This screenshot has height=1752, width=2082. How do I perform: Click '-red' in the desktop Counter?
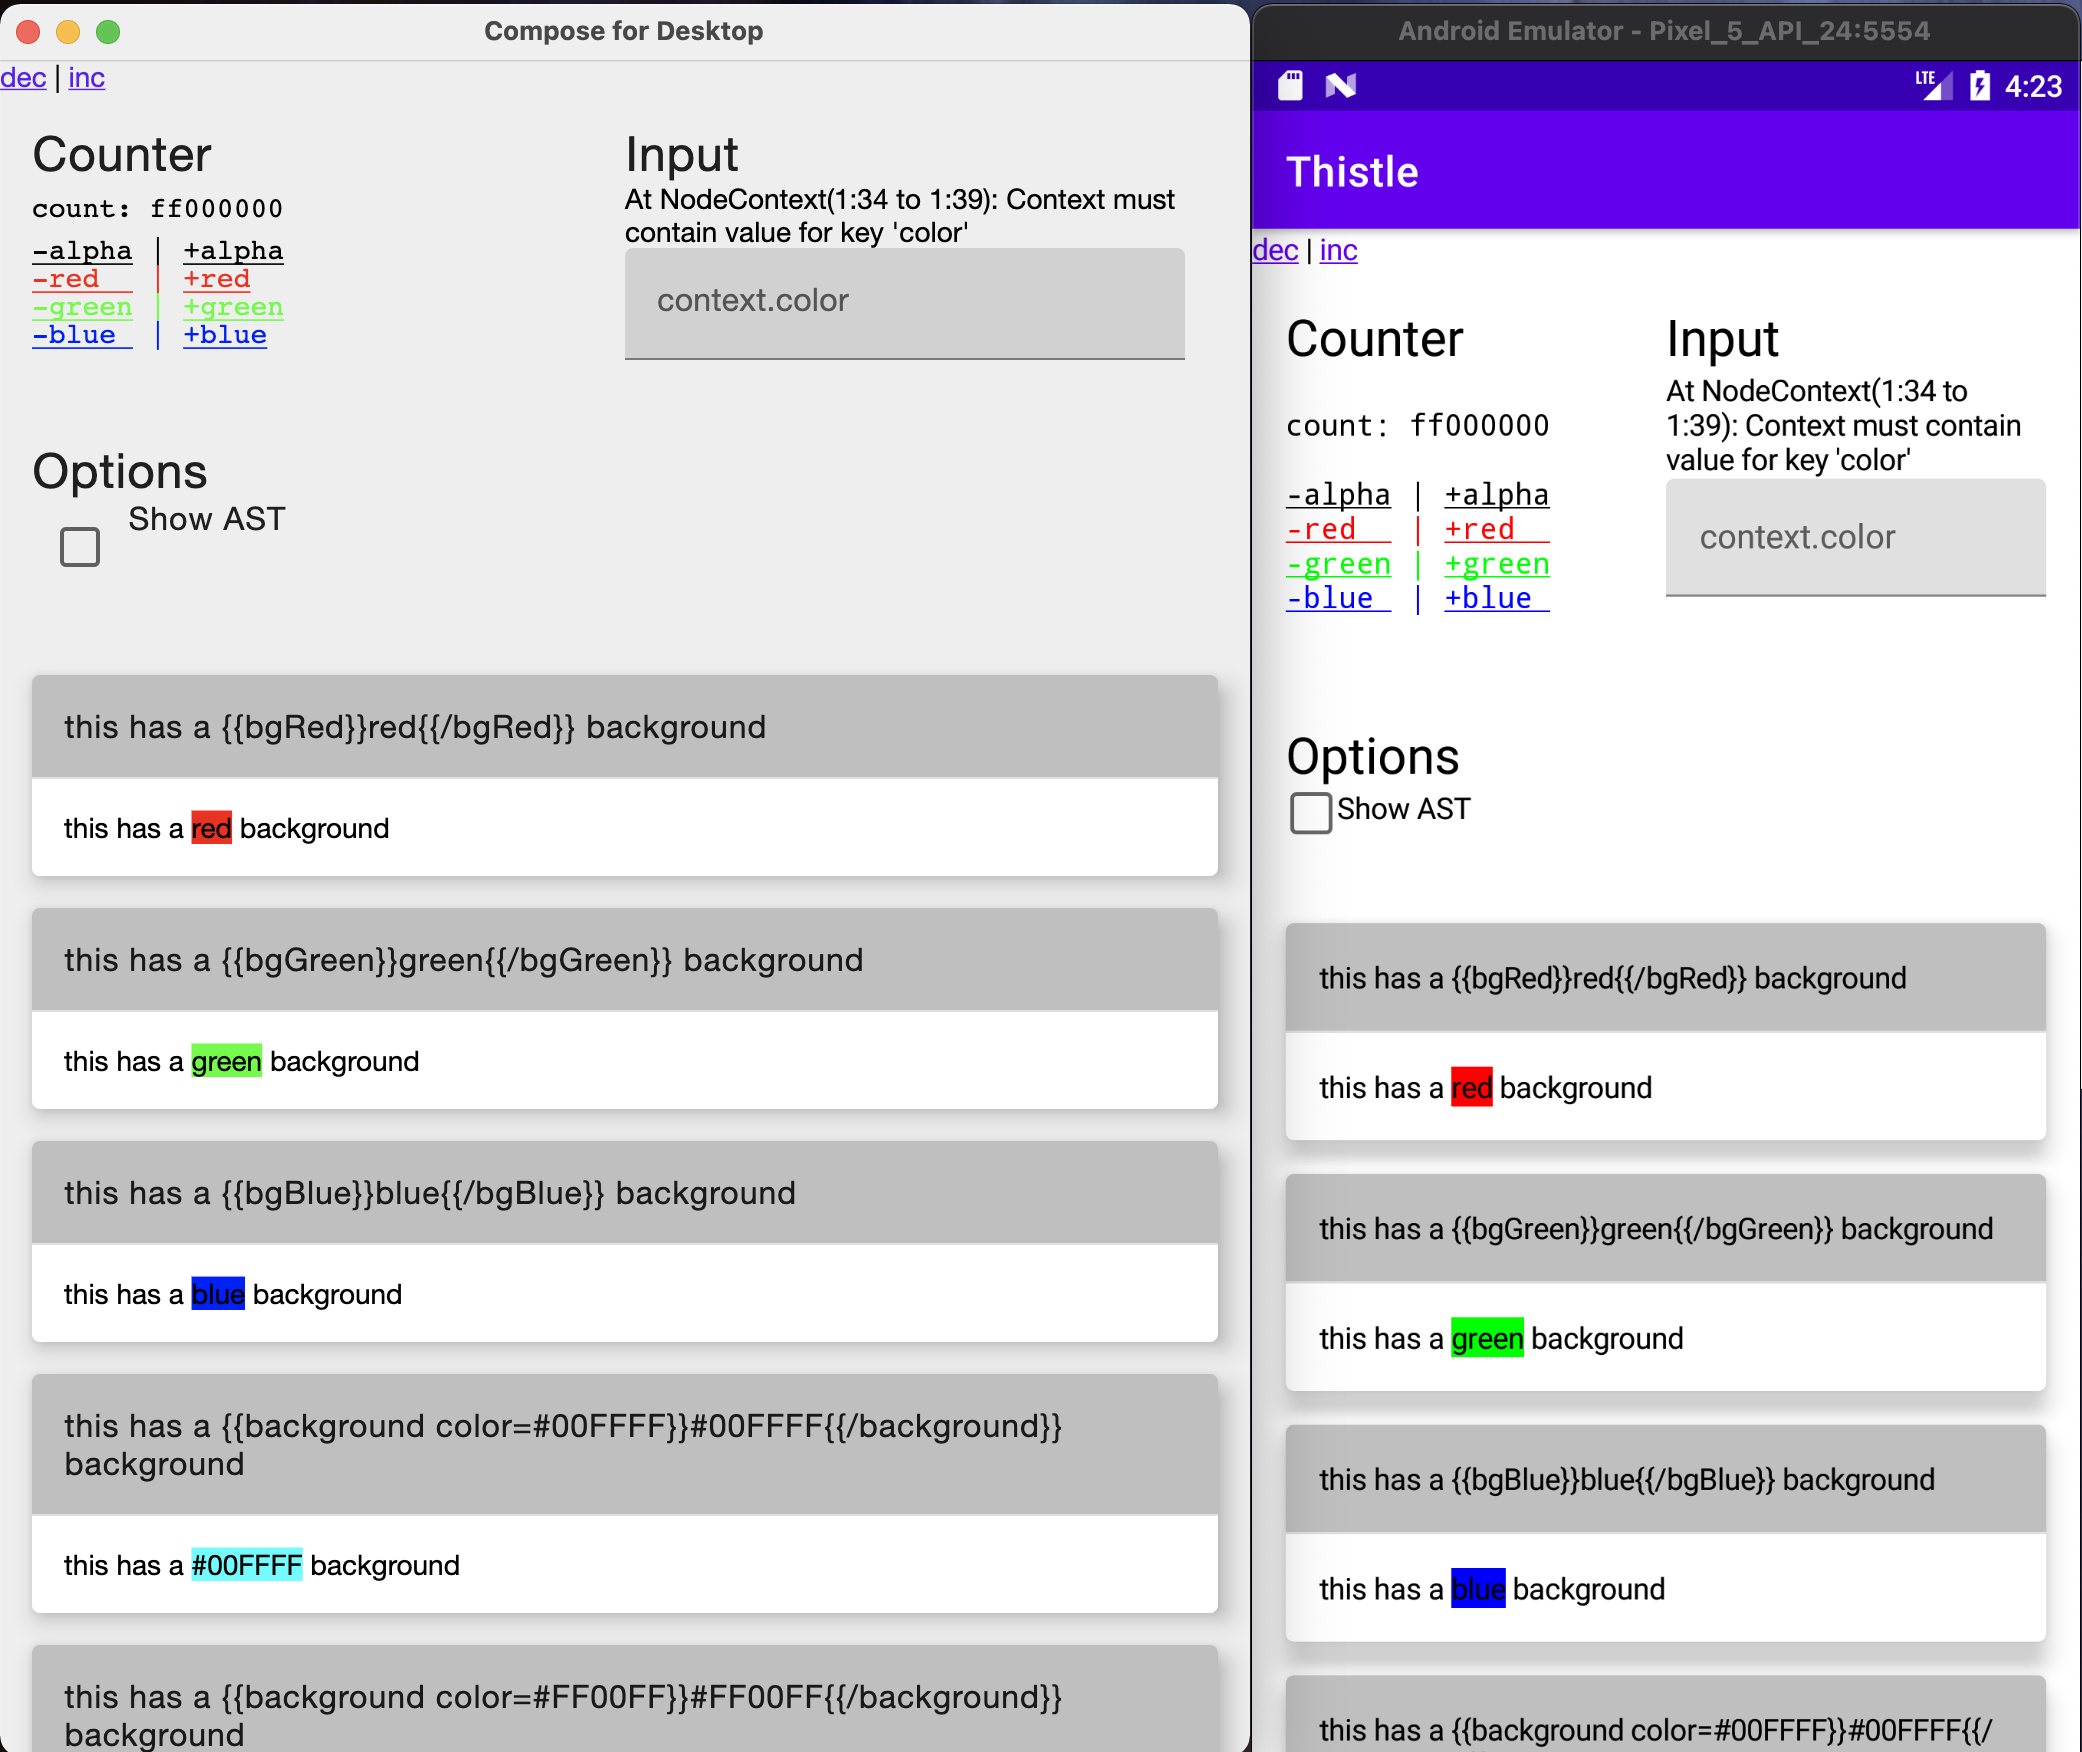point(66,279)
